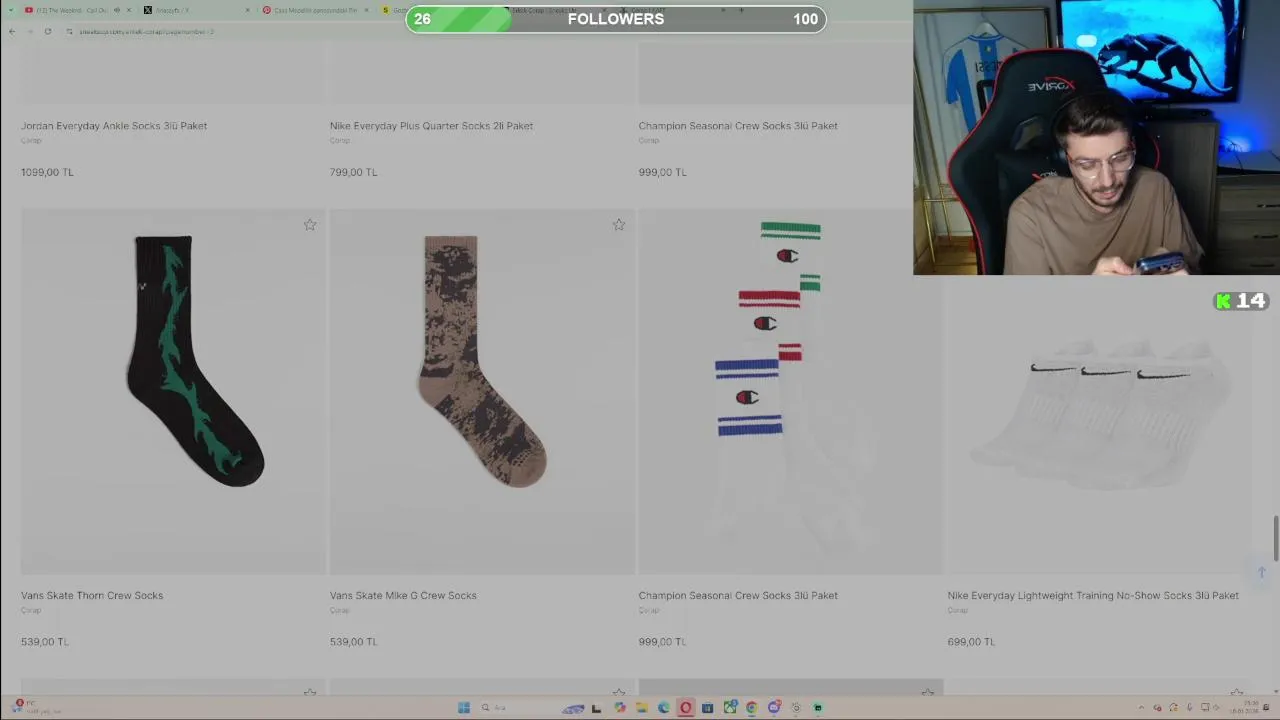This screenshot has height=720, width=1280.
Task: Add Vans Skate Thorn Crew Socks to favorites star
Action: tap(310, 225)
